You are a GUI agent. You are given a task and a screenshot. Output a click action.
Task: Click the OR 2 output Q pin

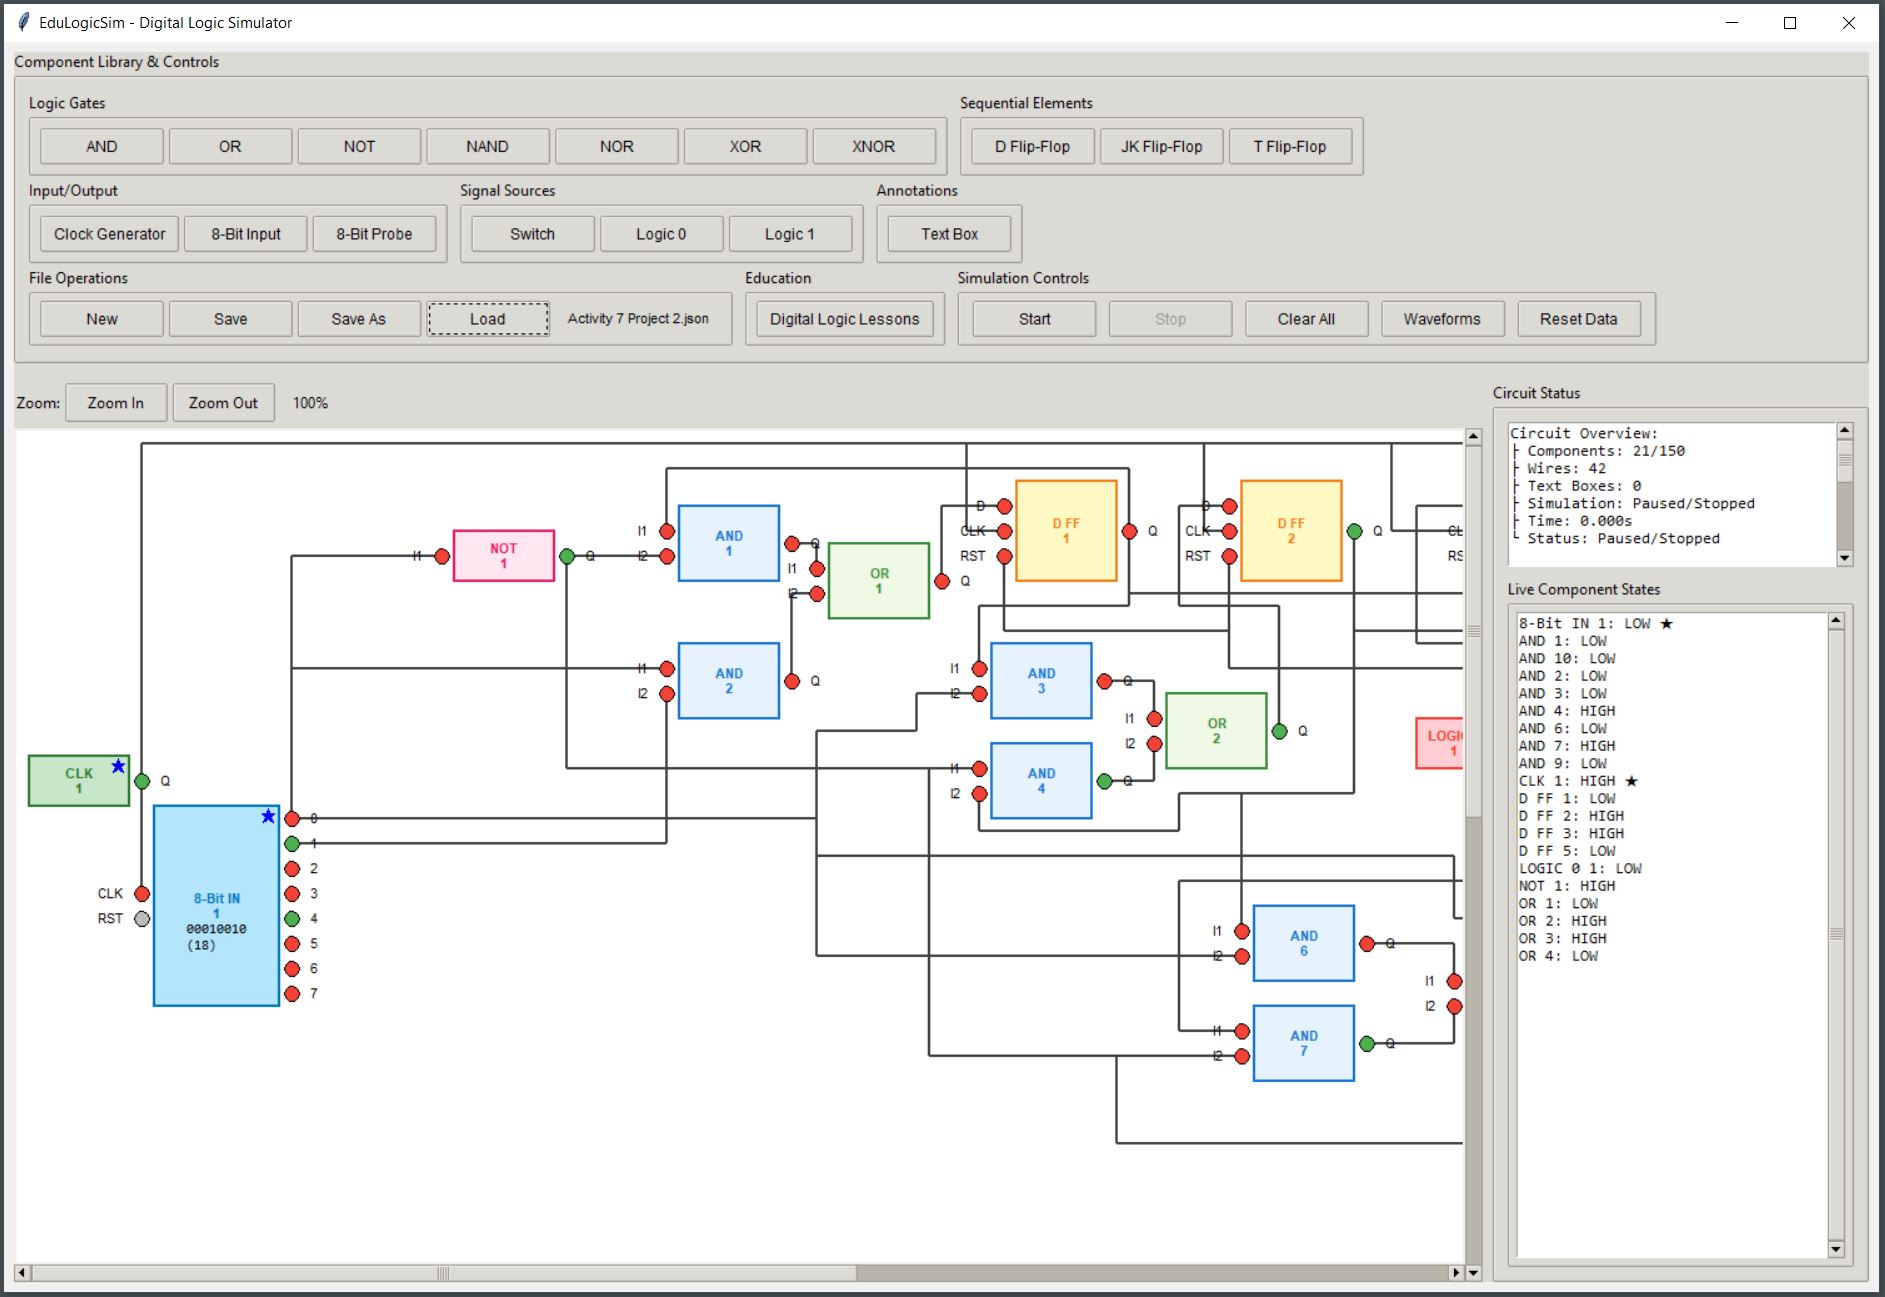tap(1279, 731)
